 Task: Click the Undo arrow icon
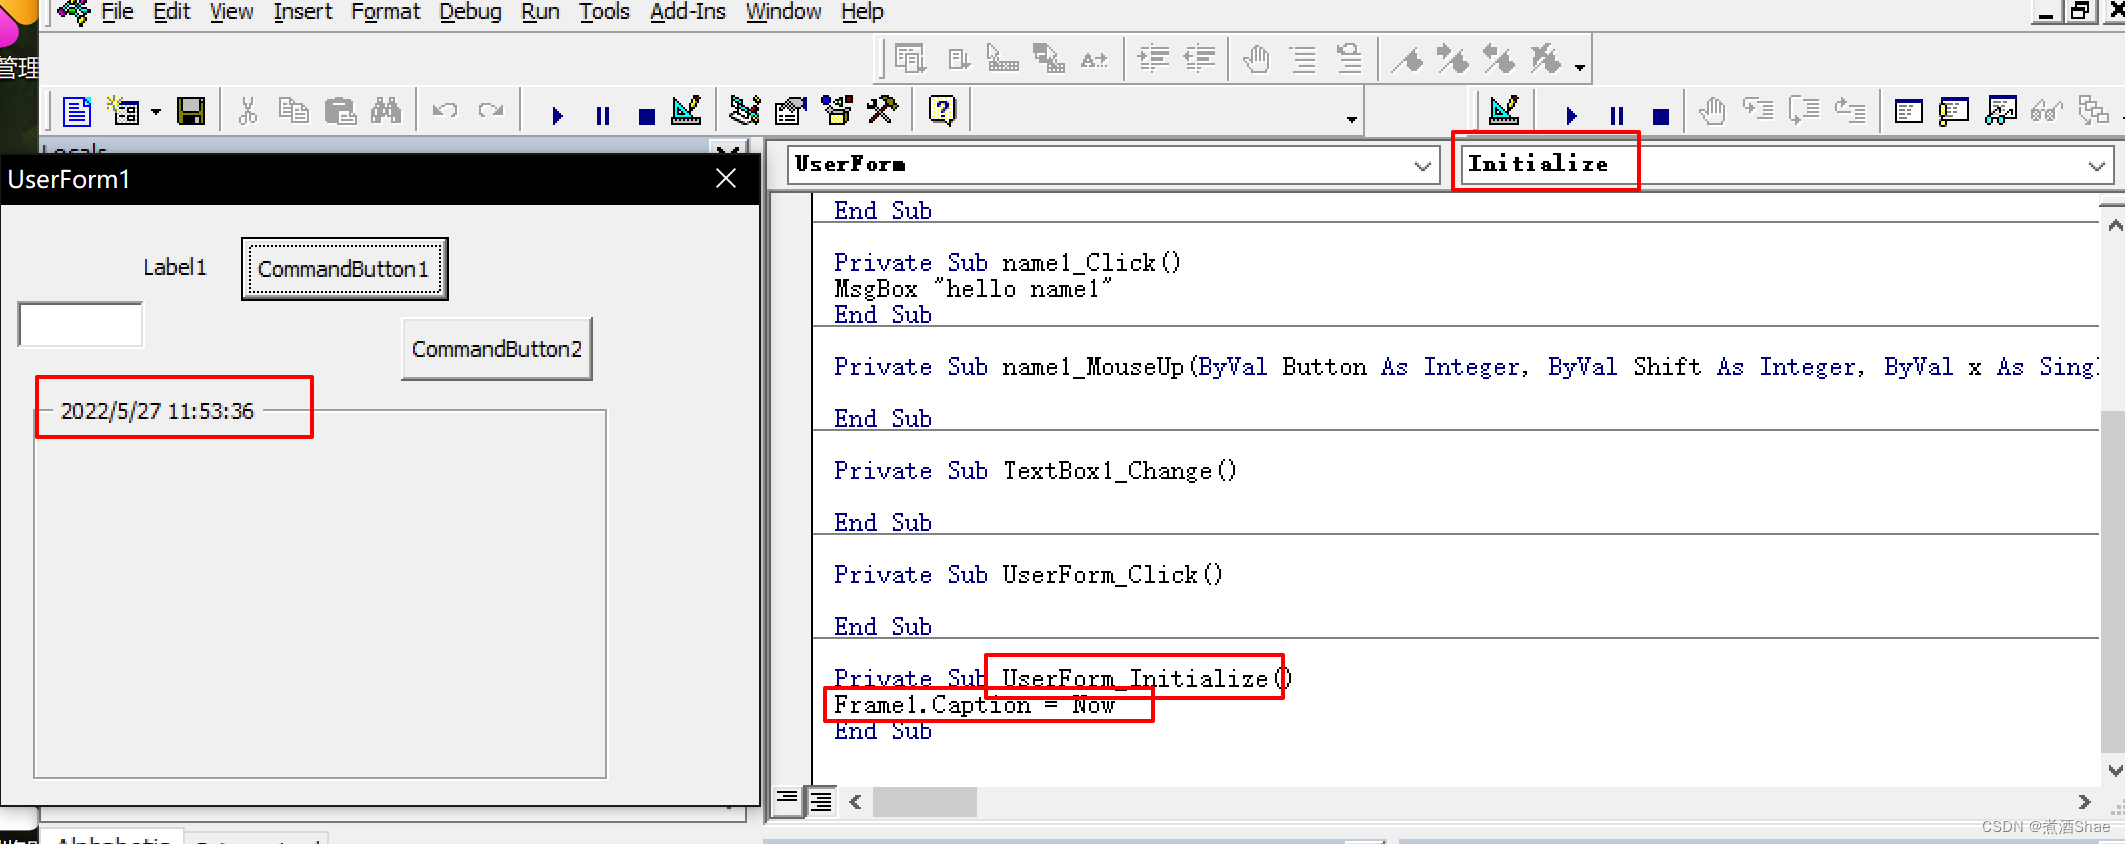[x=445, y=111]
